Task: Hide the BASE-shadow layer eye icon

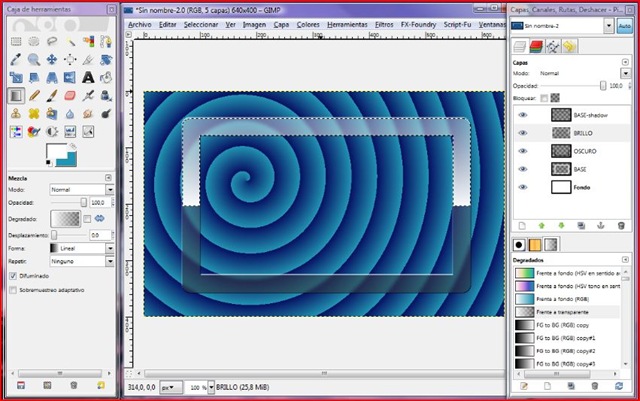Action: [523, 115]
